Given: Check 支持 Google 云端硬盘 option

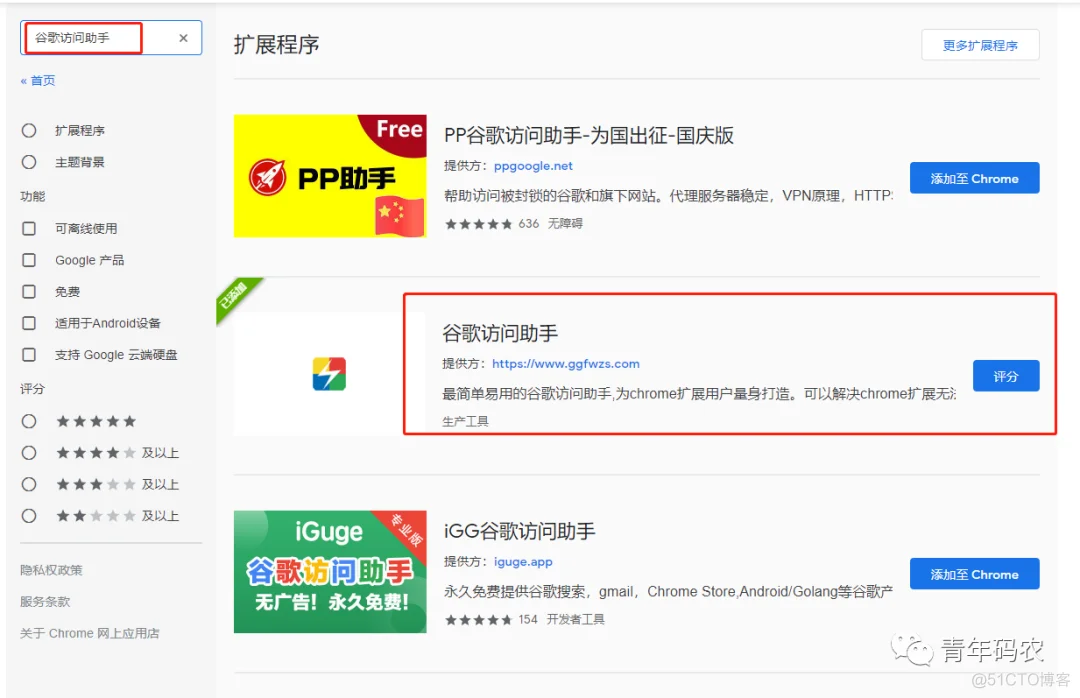Looking at the screenshot, I should (x=29, y=355).
